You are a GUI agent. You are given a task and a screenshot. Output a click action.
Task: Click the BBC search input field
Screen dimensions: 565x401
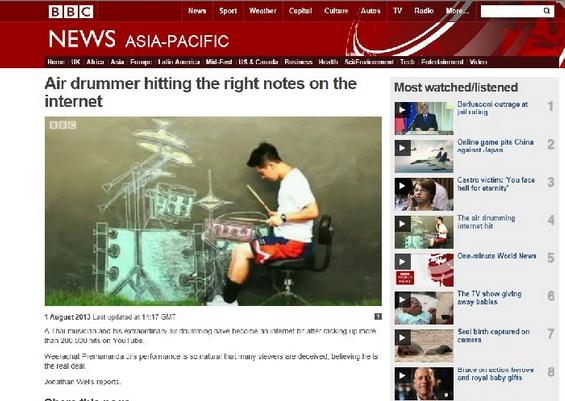coord(512,11)
